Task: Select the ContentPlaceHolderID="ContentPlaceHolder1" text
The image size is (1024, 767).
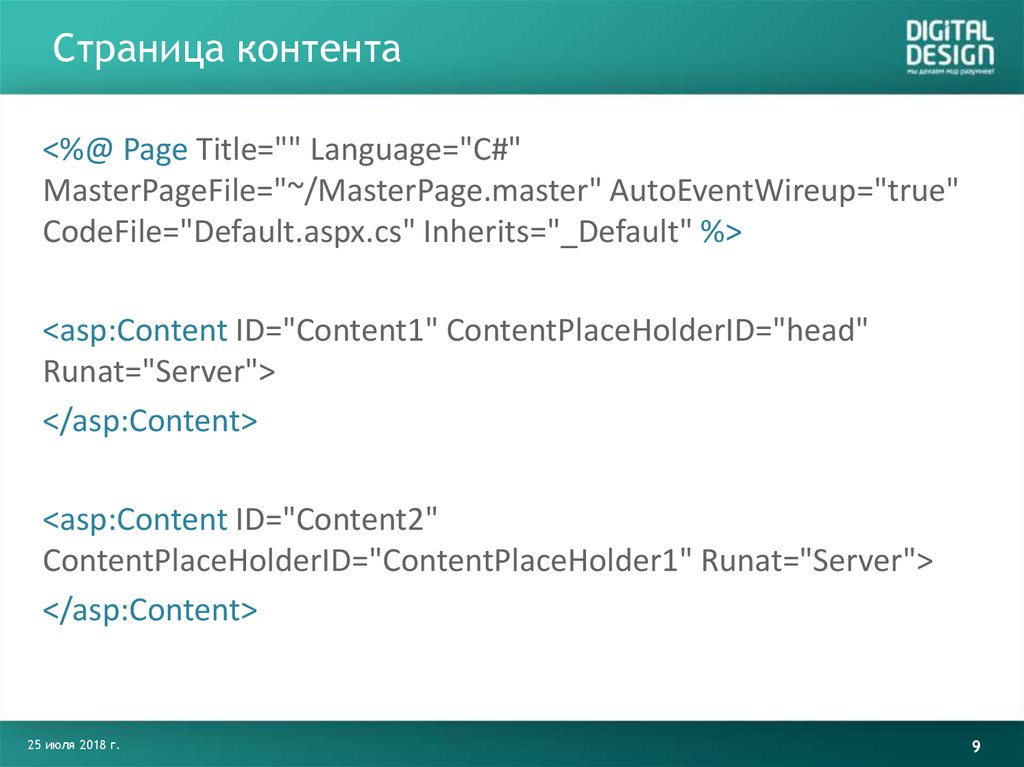Action: click(367, 561)
